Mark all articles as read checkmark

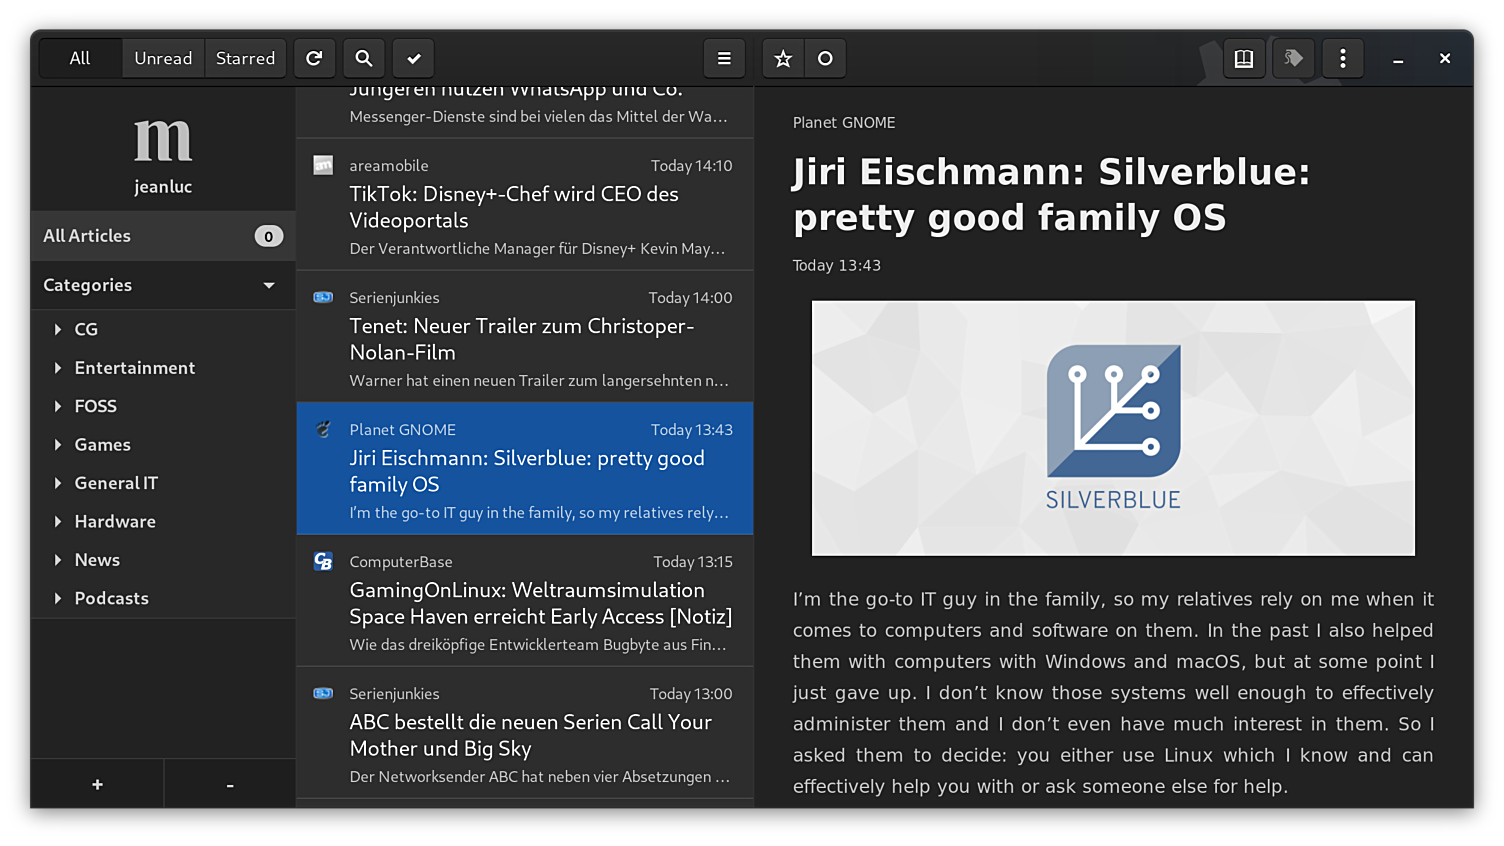tap(414, 59)
